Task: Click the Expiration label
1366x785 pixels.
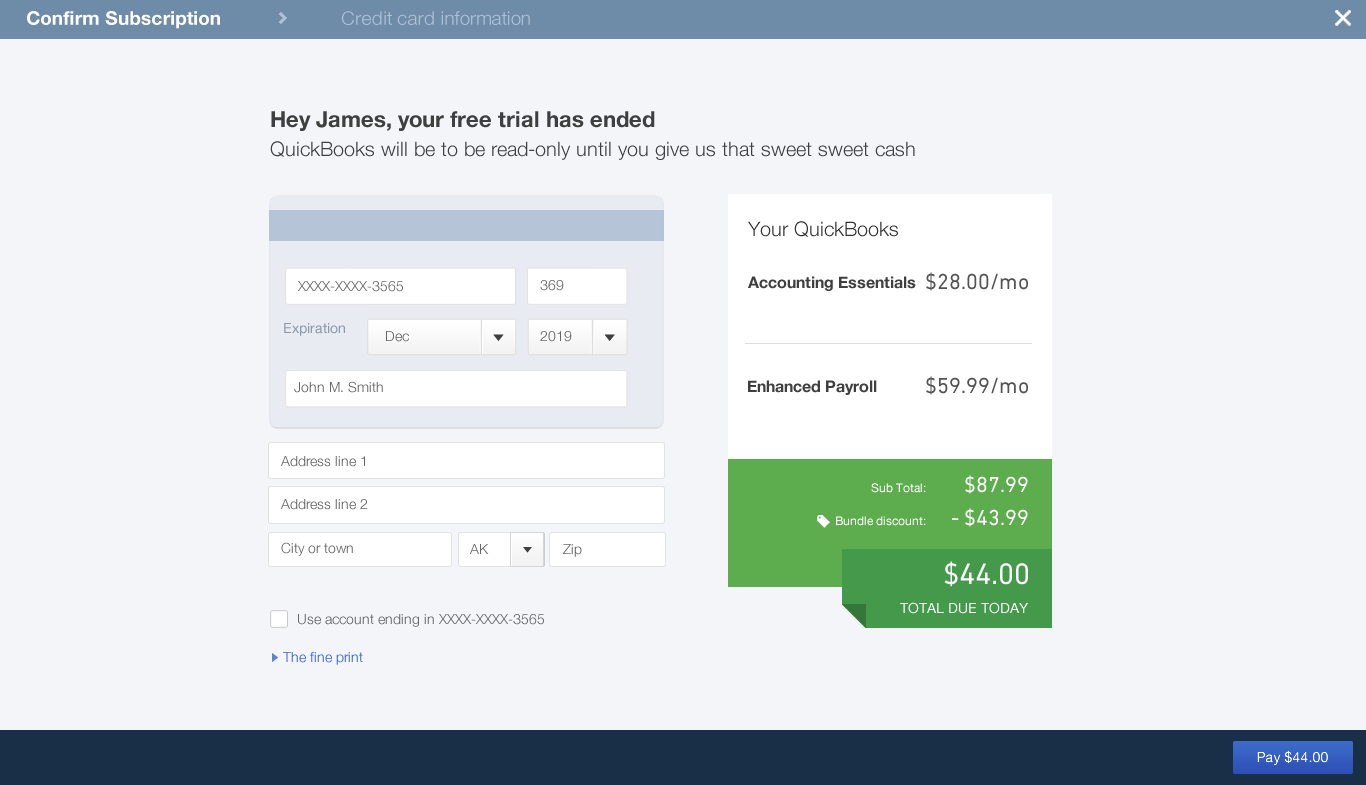Action: 314,328
